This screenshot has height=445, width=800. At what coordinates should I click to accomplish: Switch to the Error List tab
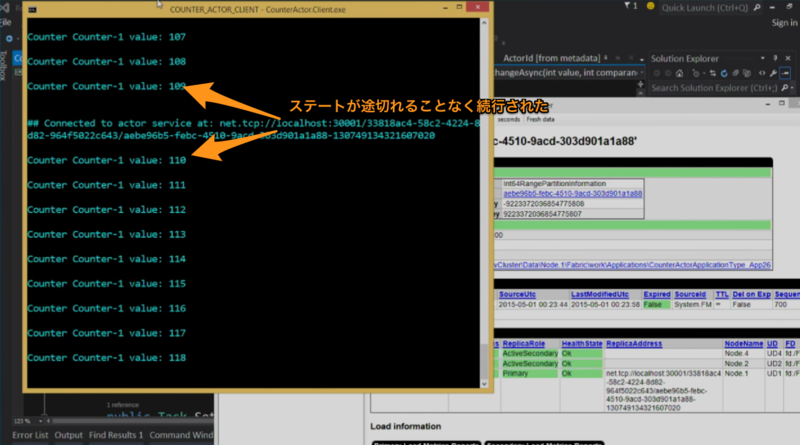(30, 435)
